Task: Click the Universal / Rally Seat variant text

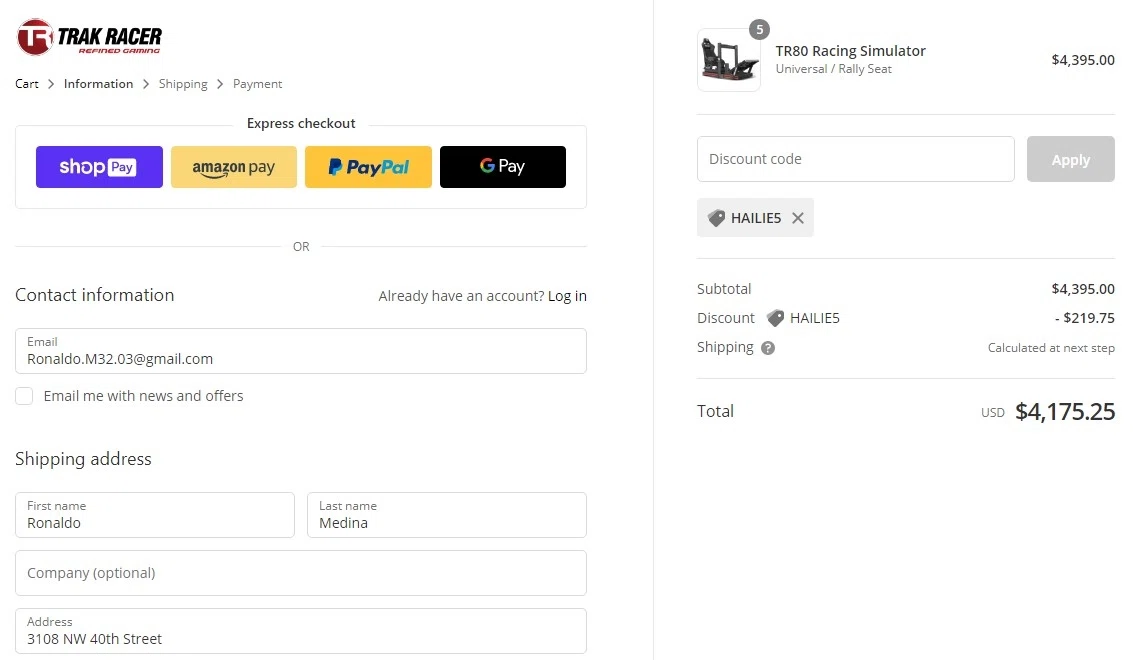Action: pyautogui.click(x=834, y=69)
